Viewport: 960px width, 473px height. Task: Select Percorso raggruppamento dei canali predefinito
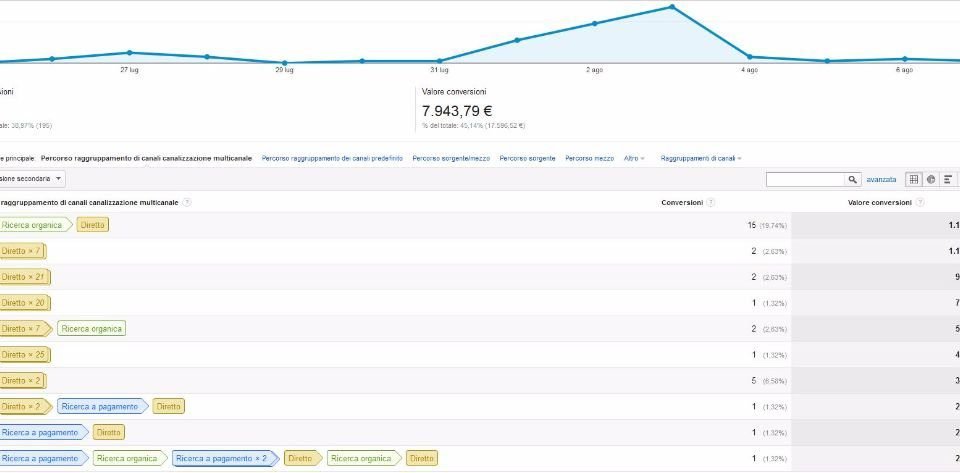332,158
